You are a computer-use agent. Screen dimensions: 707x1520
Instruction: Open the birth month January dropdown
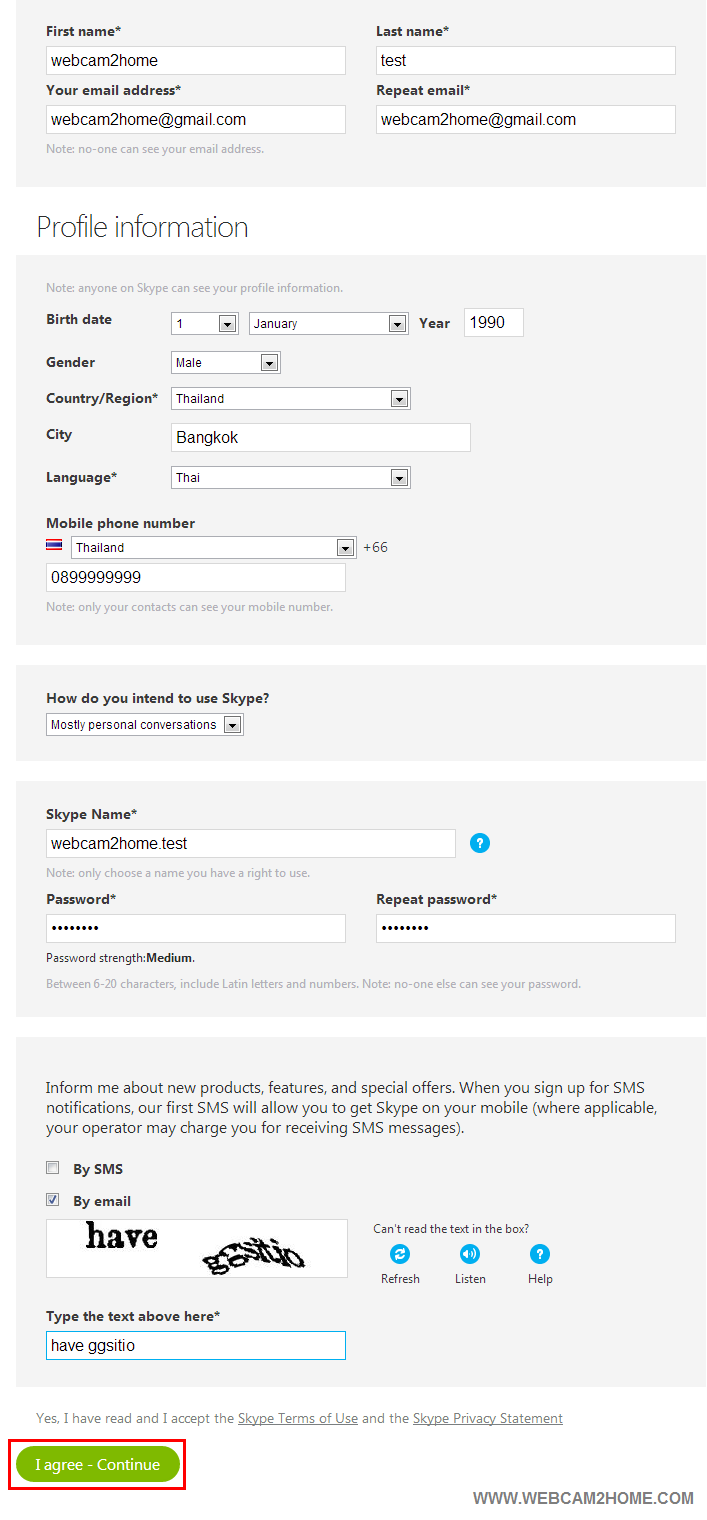pyautogui.click(x=328, y=324)
